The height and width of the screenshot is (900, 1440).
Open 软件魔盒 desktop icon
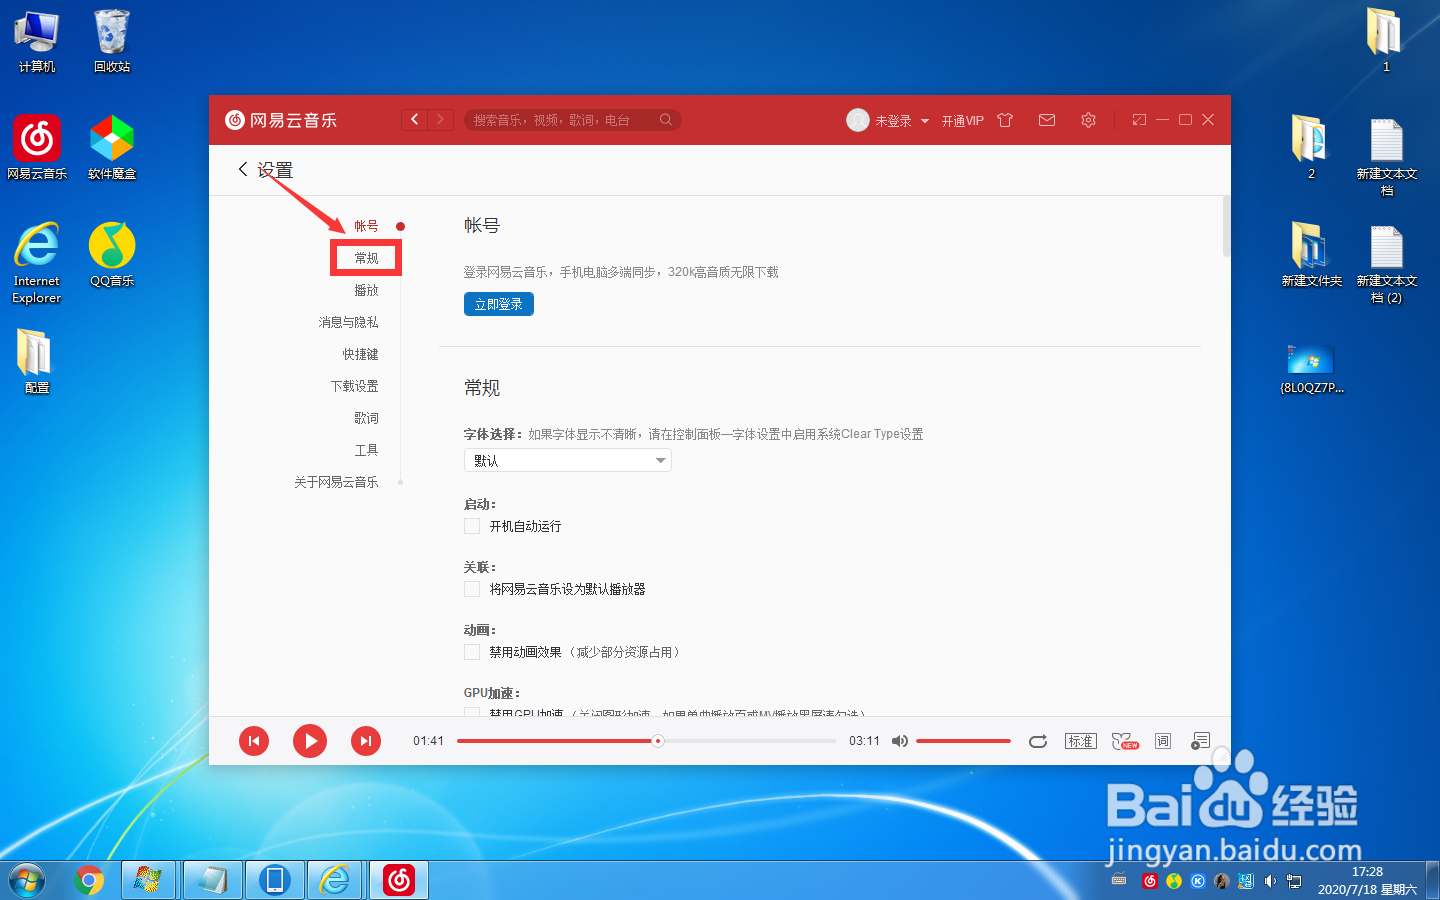pos(112,147)
